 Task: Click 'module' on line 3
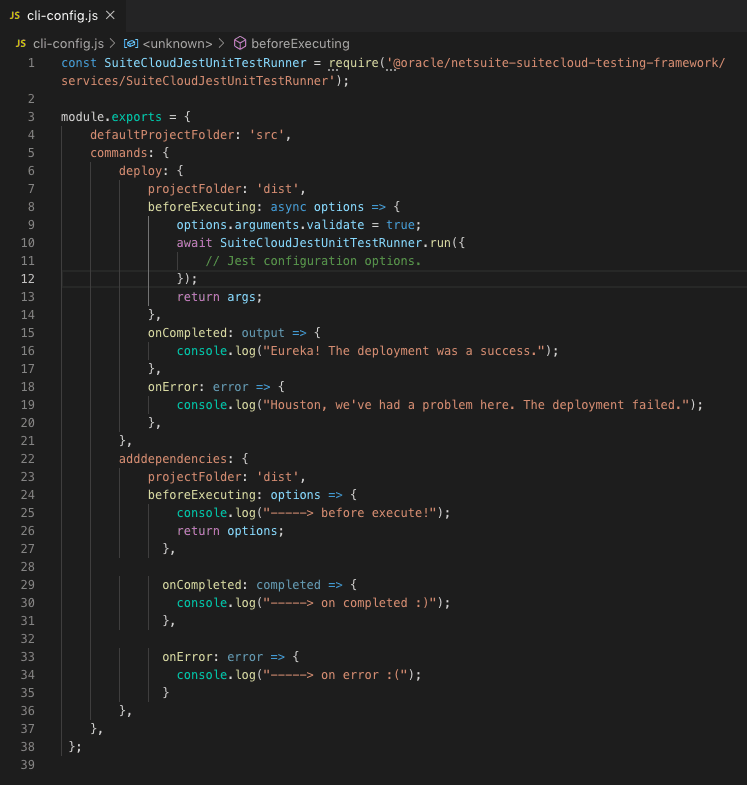point(82,117)
